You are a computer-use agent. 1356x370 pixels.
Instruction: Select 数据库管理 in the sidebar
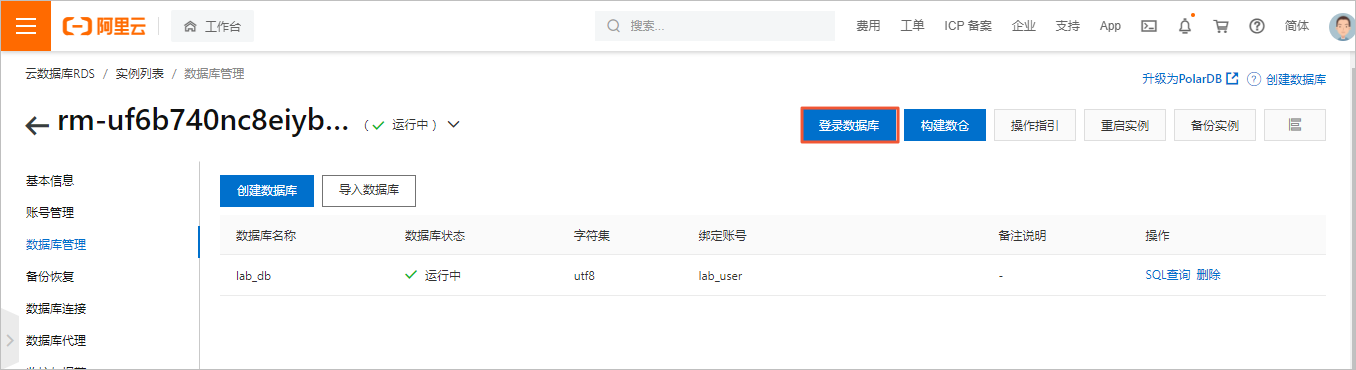56,245
